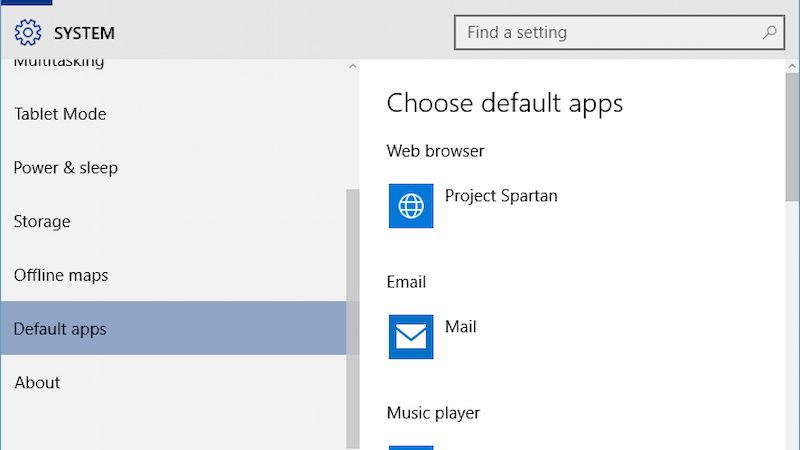Screen dimensions: 800x450
Task: Click the Choose default apps heading
Action: (x=505, y=104)
